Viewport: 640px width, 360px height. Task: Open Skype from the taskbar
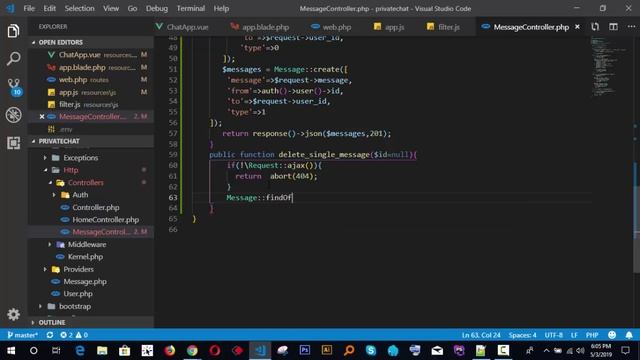click(x=371, y=351)
